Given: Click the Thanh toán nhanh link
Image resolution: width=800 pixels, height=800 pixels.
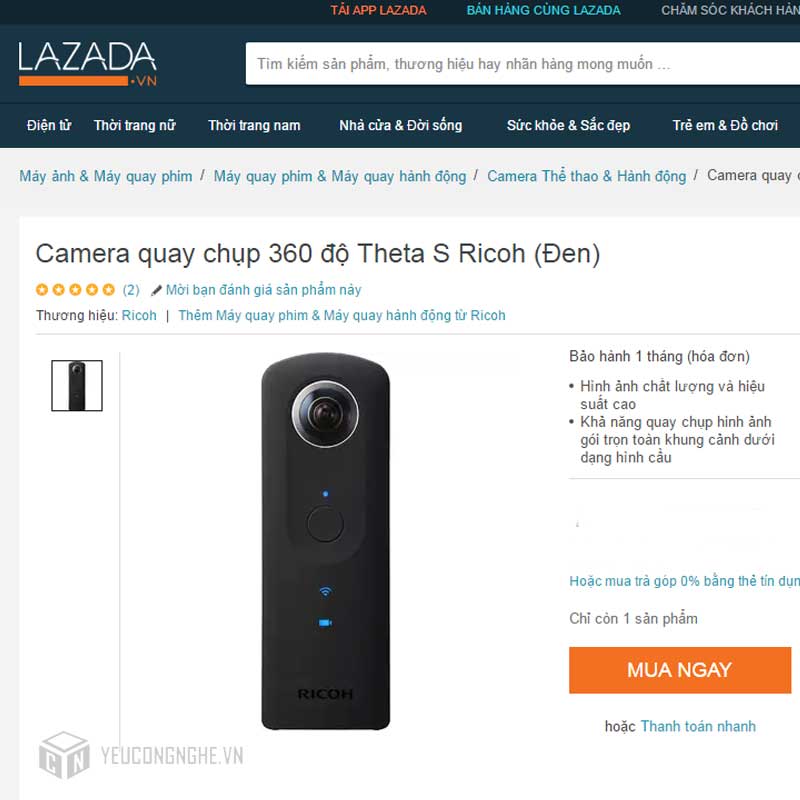Looking at the screenshot, I should (x=698, y=726).
